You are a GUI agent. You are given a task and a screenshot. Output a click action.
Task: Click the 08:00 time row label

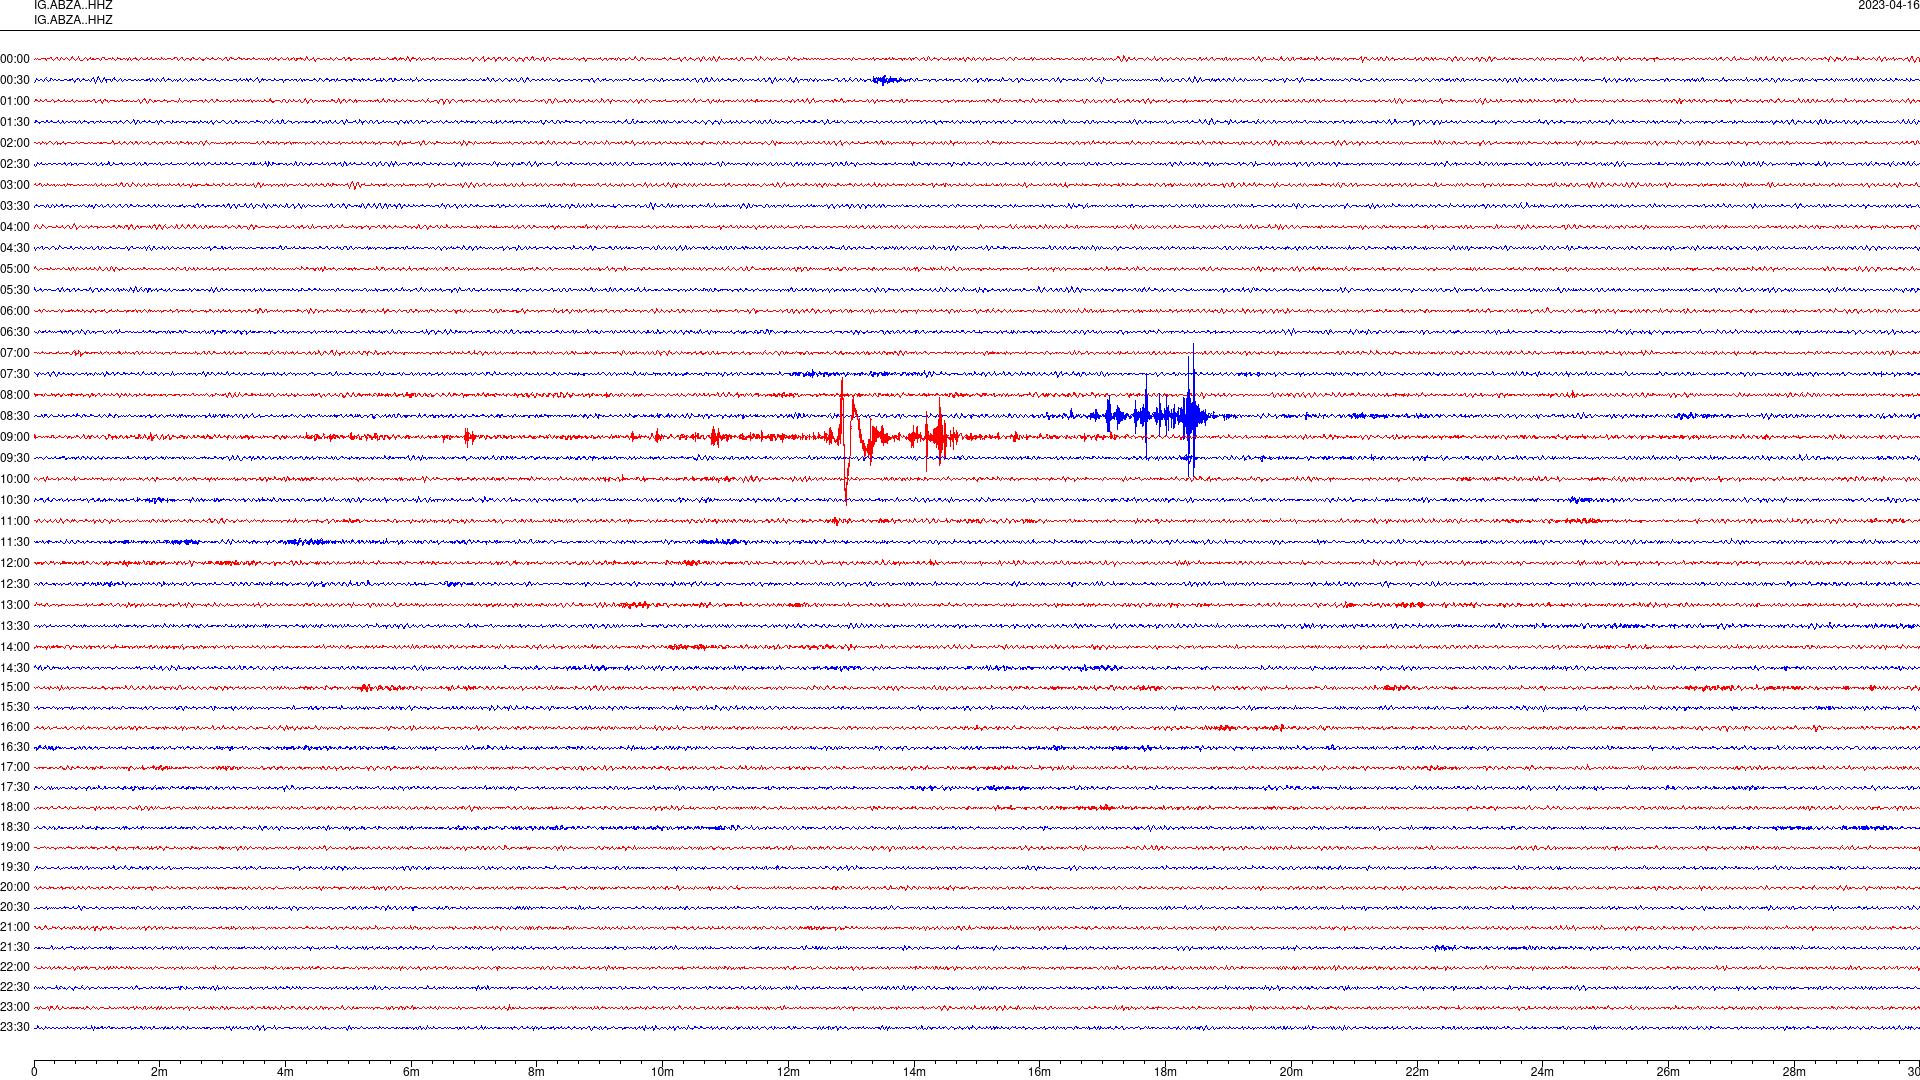[15, 395]
